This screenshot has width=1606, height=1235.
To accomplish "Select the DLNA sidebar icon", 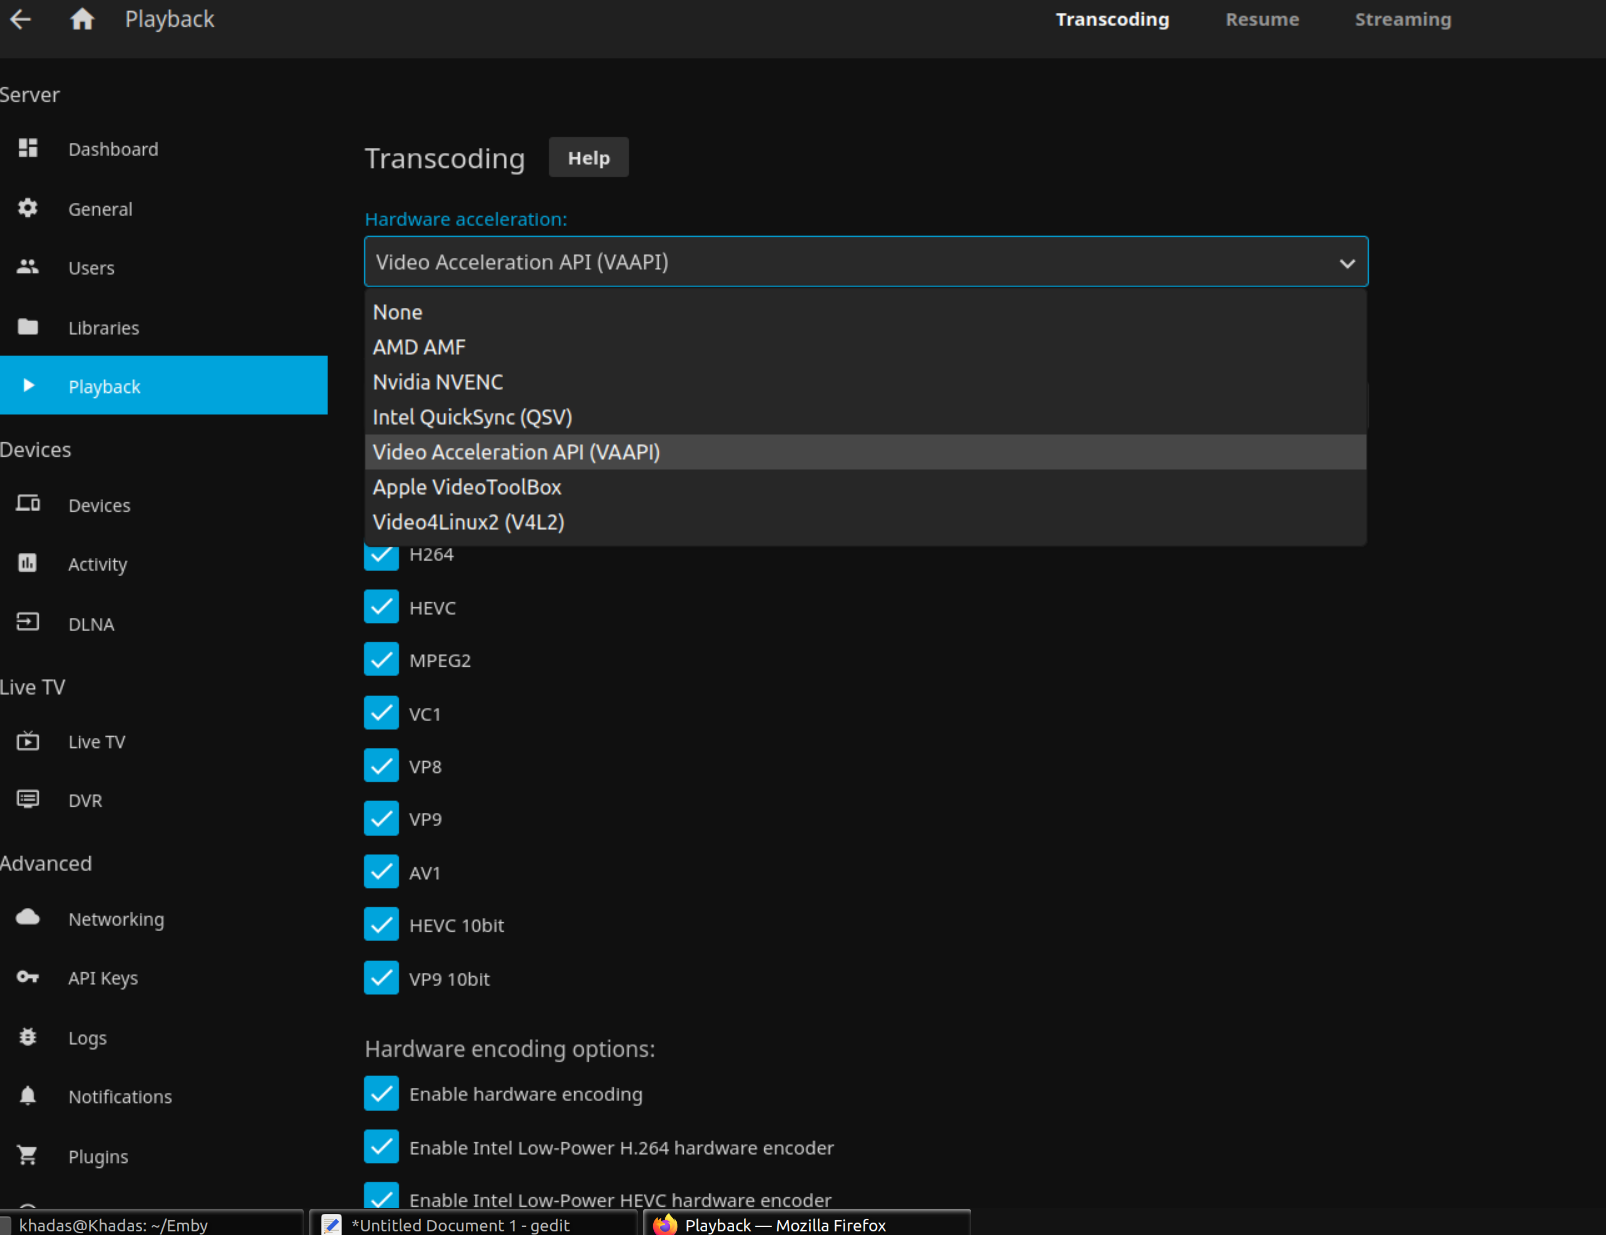I will pos(27,622).
